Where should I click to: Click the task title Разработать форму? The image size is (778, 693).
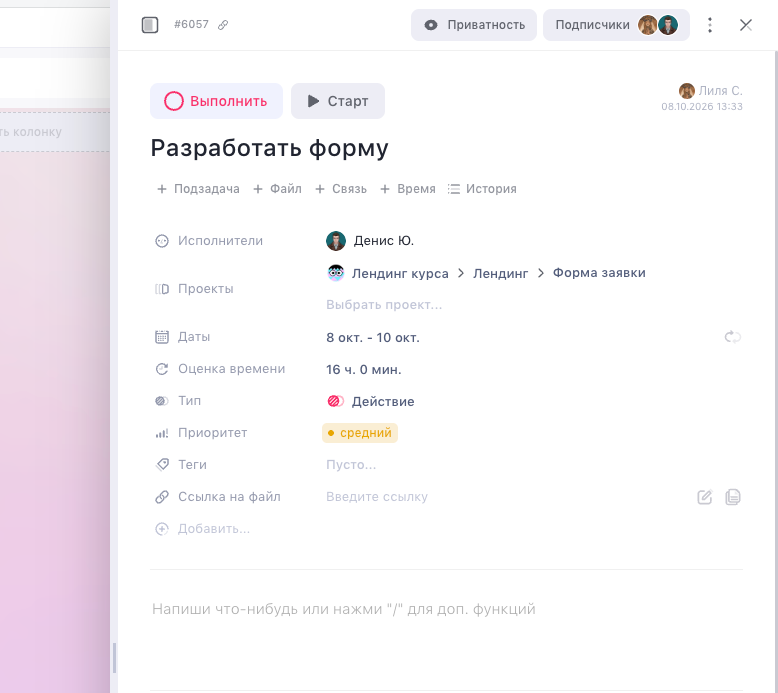[x=269, y=148]
